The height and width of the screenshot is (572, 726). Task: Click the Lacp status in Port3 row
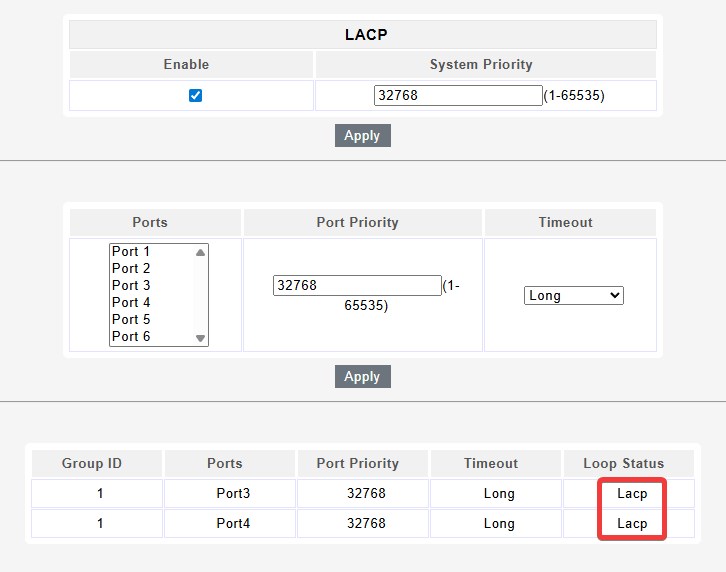tap(631, 494)
